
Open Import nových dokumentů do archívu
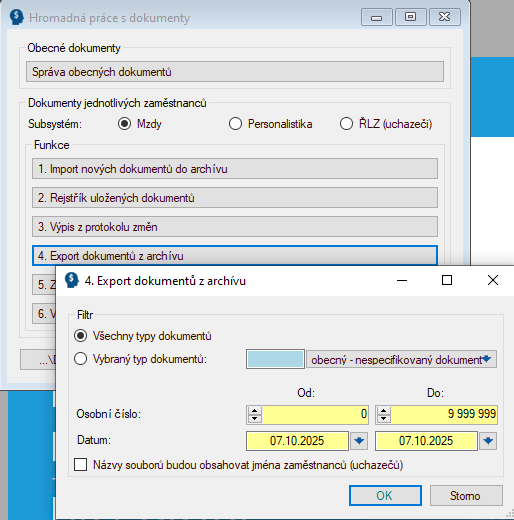pos(235,169)
